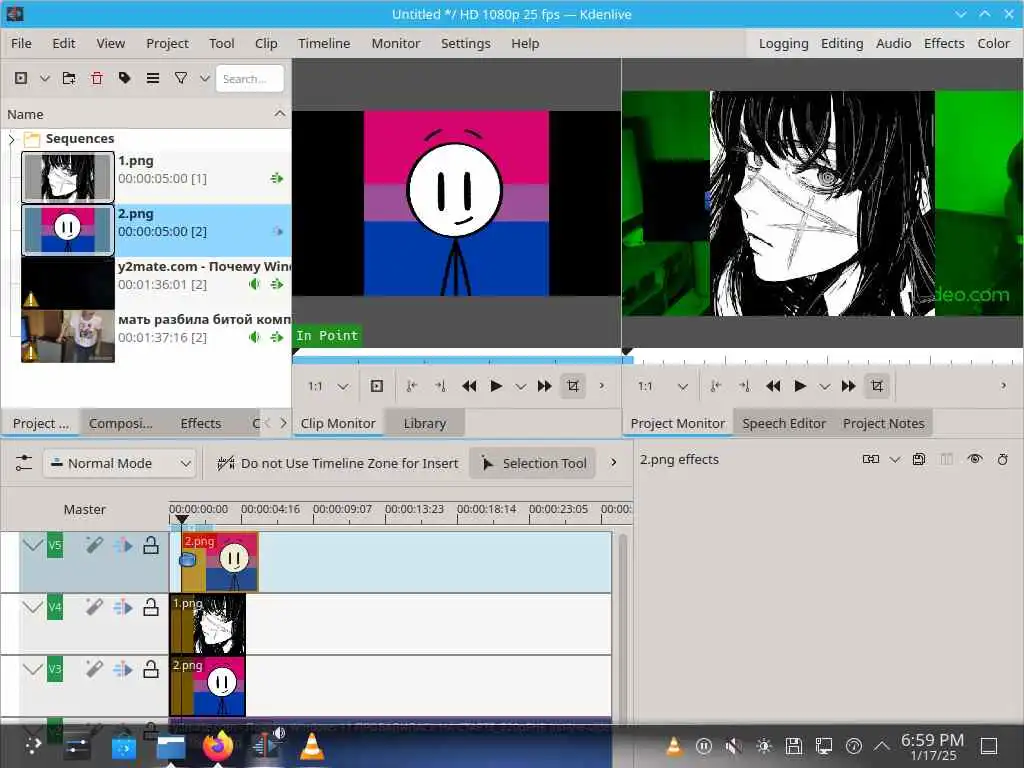Click the Add Clip or Folder icon in bin
Screen dimensions: 1024x768
click(21, 78)
